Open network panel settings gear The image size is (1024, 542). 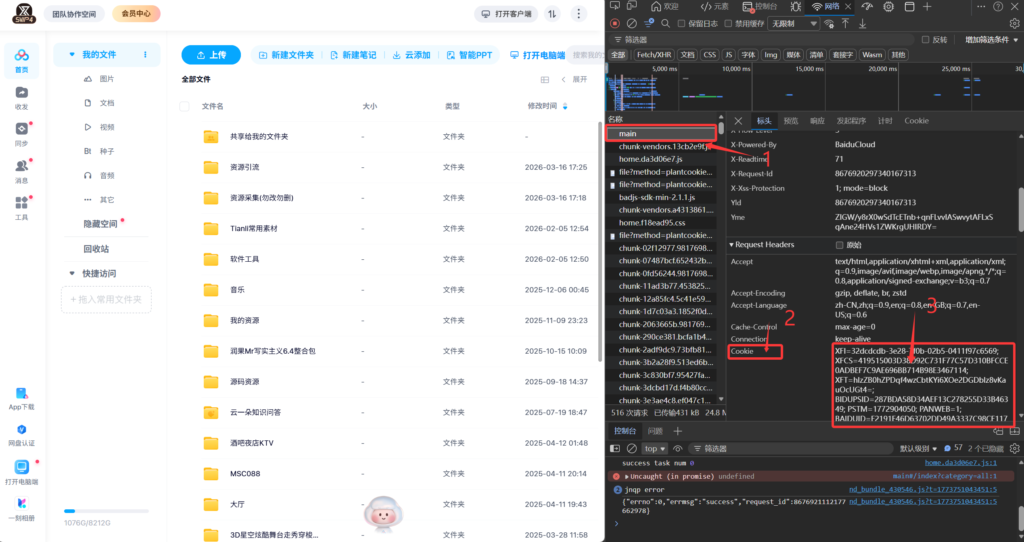pyautogui.click(x=1014, y=24)
